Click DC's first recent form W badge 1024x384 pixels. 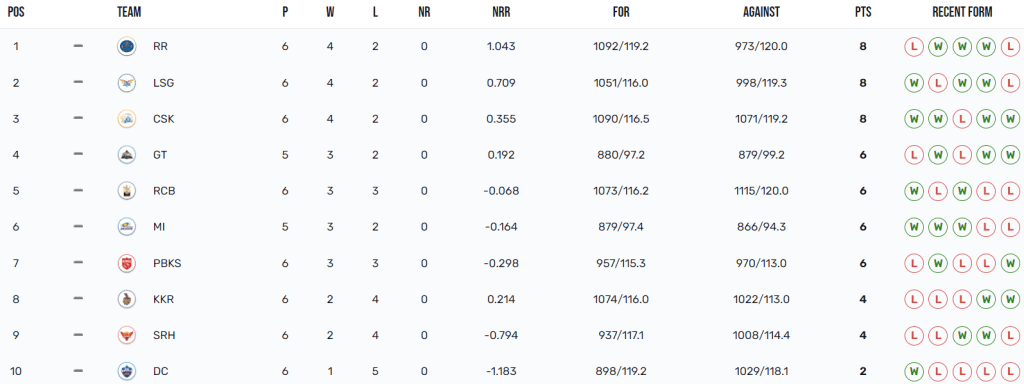[914, 371]
